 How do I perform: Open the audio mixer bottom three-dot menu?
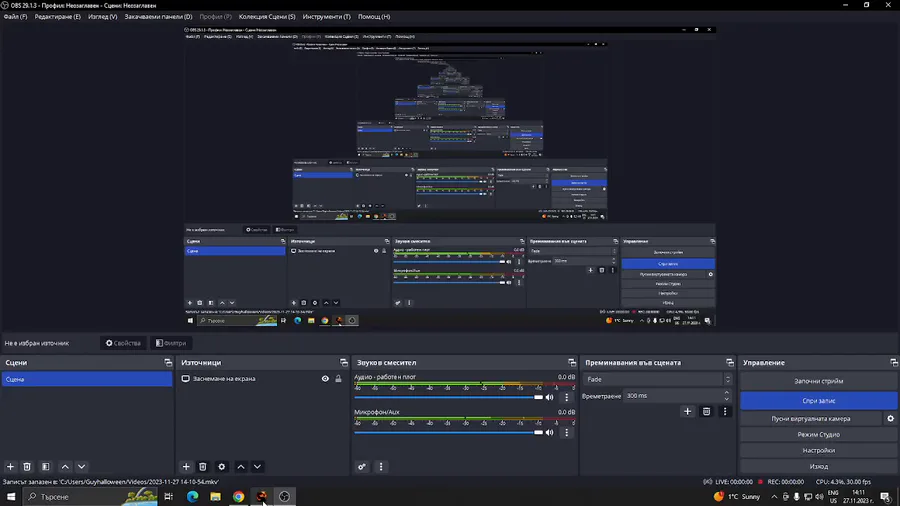click(x=381, y=466)
